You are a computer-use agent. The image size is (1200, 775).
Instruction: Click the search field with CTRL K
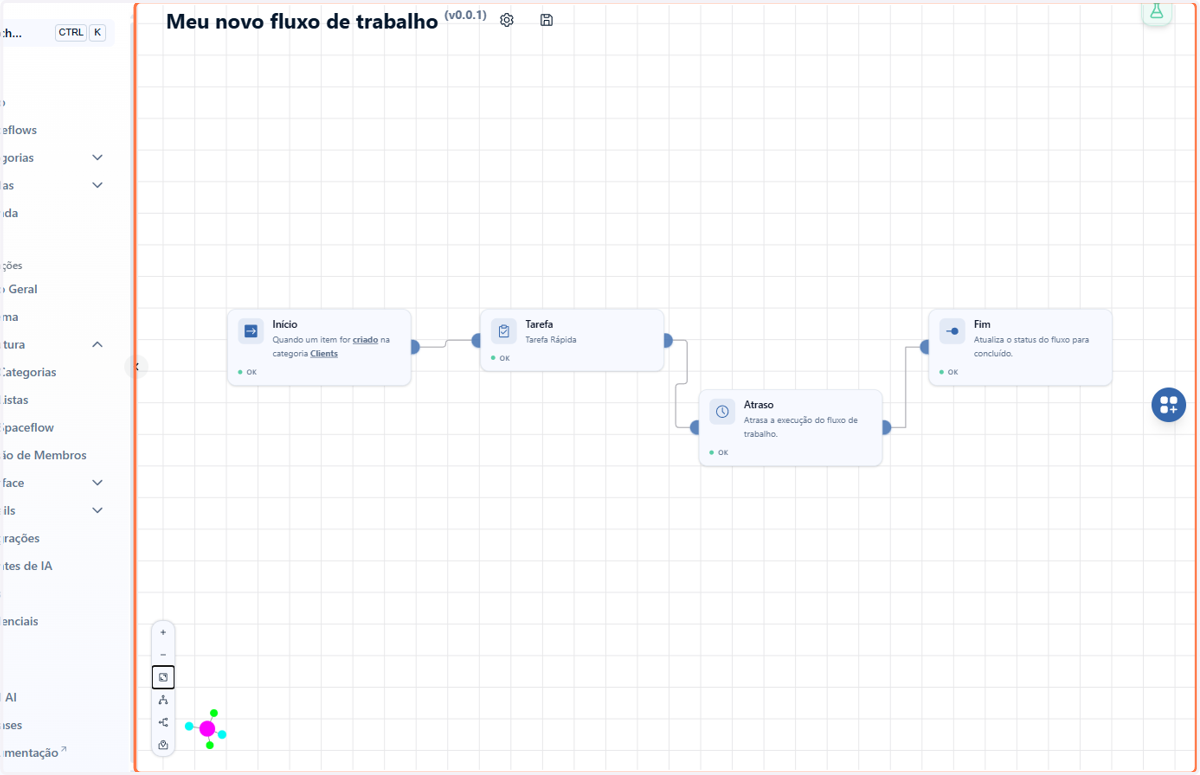[x=55, y=33]
